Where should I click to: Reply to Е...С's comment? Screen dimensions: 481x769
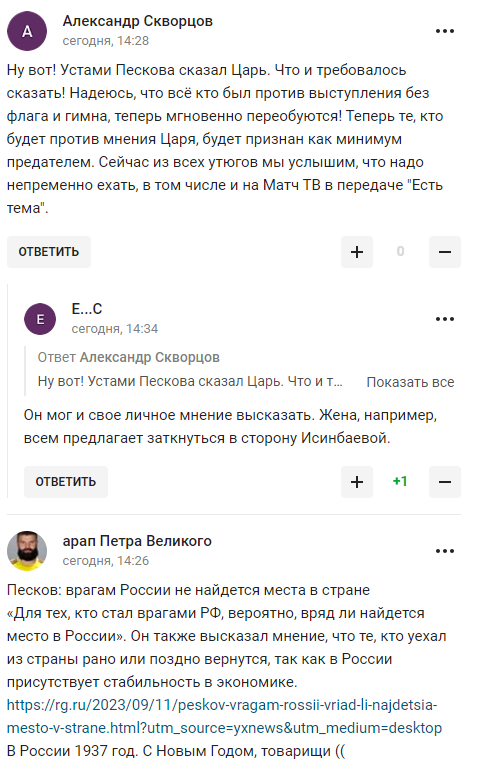pyautogui.click(x=66, y=482)
